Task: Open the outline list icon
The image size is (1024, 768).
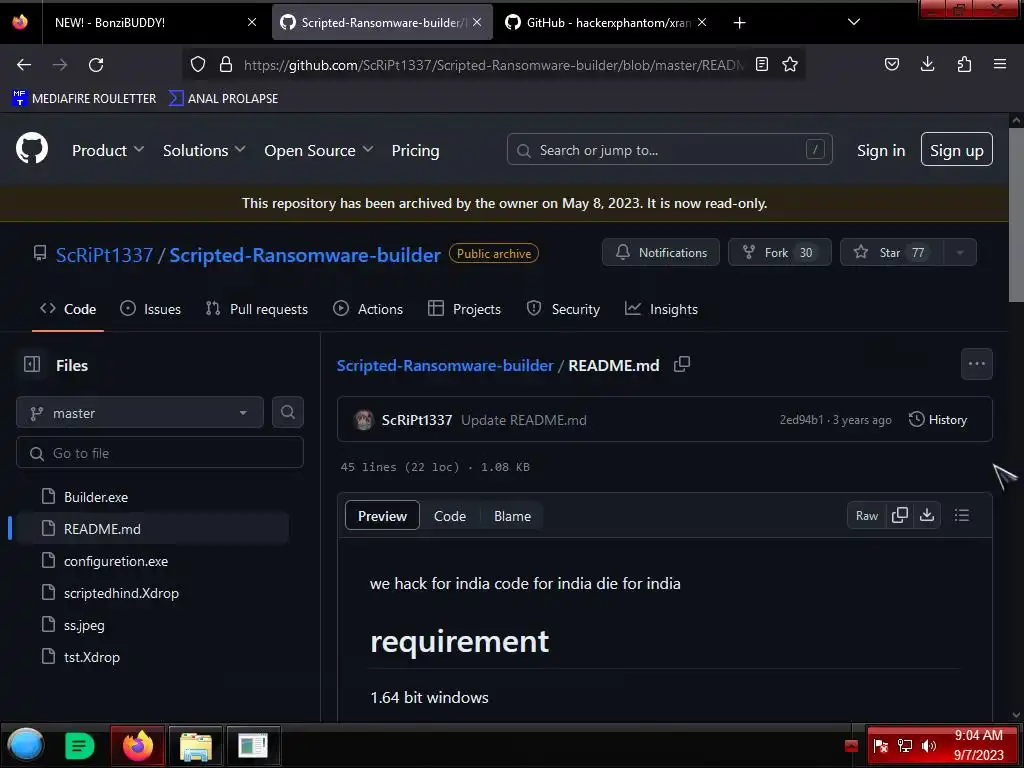Action: 961,515
